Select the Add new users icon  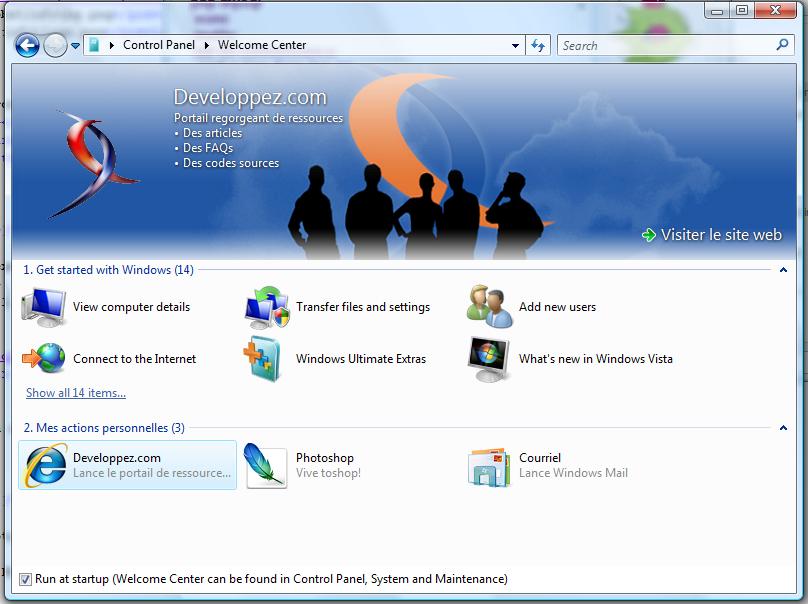coord(490,307)
